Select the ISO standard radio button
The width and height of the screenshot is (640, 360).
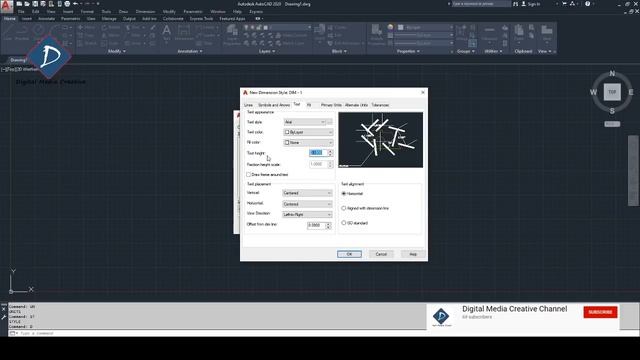(x=344, y=223)
